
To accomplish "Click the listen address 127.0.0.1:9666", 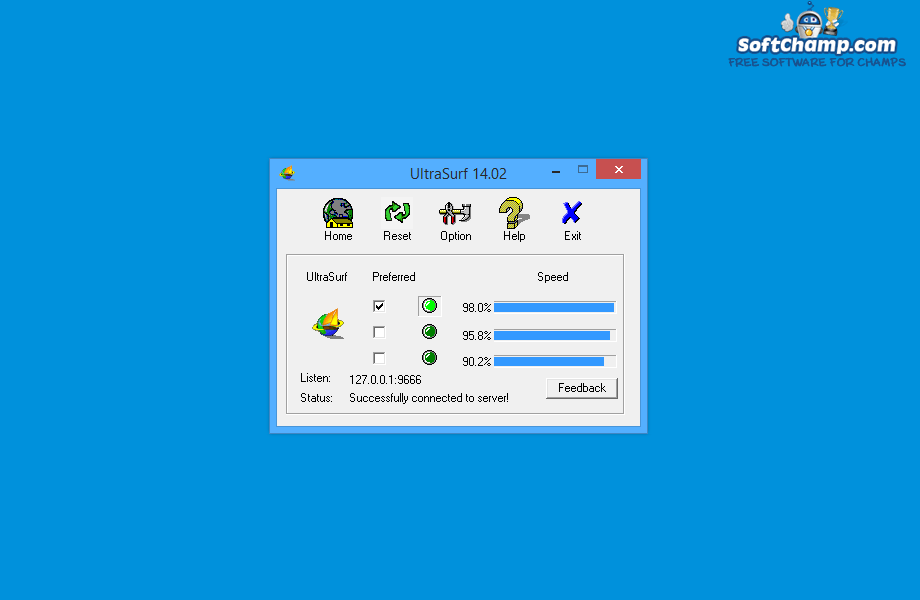I will point(385,379).
